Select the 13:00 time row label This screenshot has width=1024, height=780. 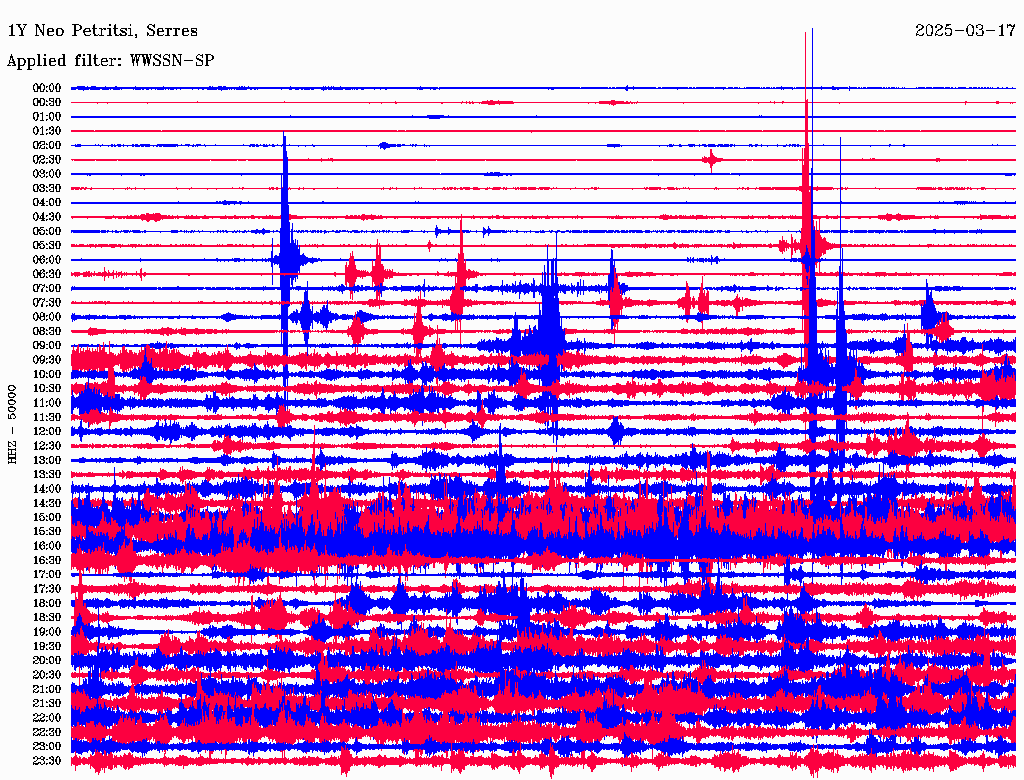46,461
